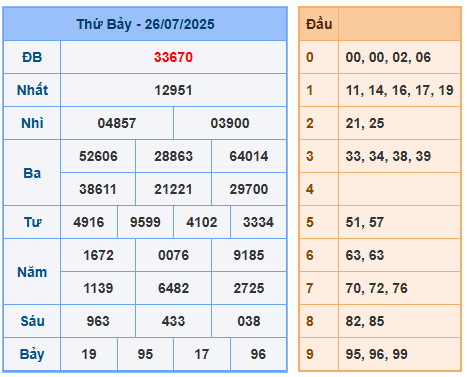The height and width of the screenshot is (377, 467).
Task: Select seventh prize number 96
Action: (x=258, y=354)
